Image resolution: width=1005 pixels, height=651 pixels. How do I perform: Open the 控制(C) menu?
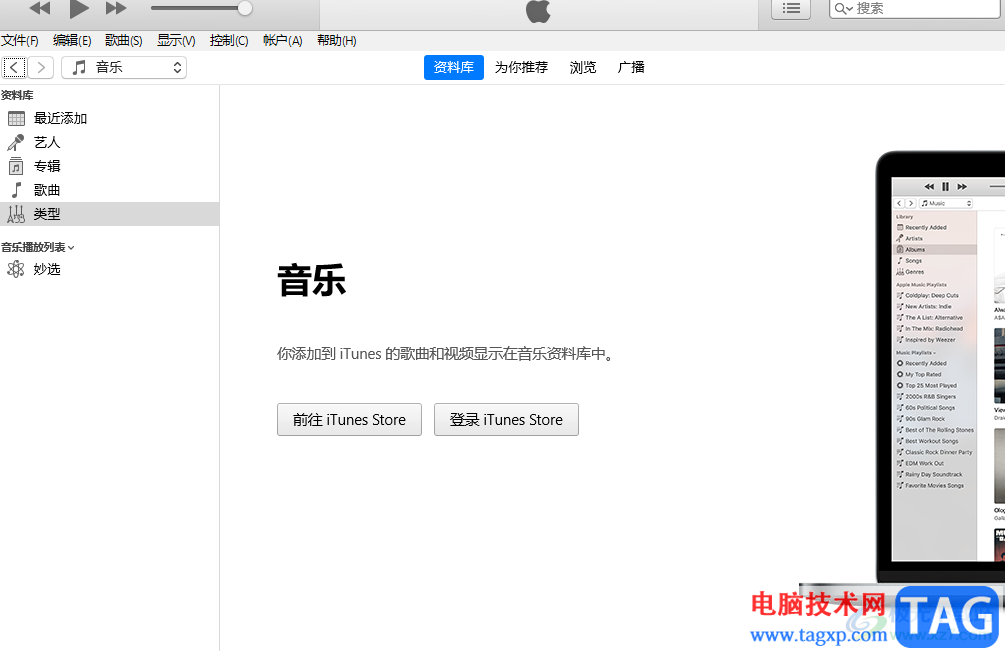[x=229, y=40]
